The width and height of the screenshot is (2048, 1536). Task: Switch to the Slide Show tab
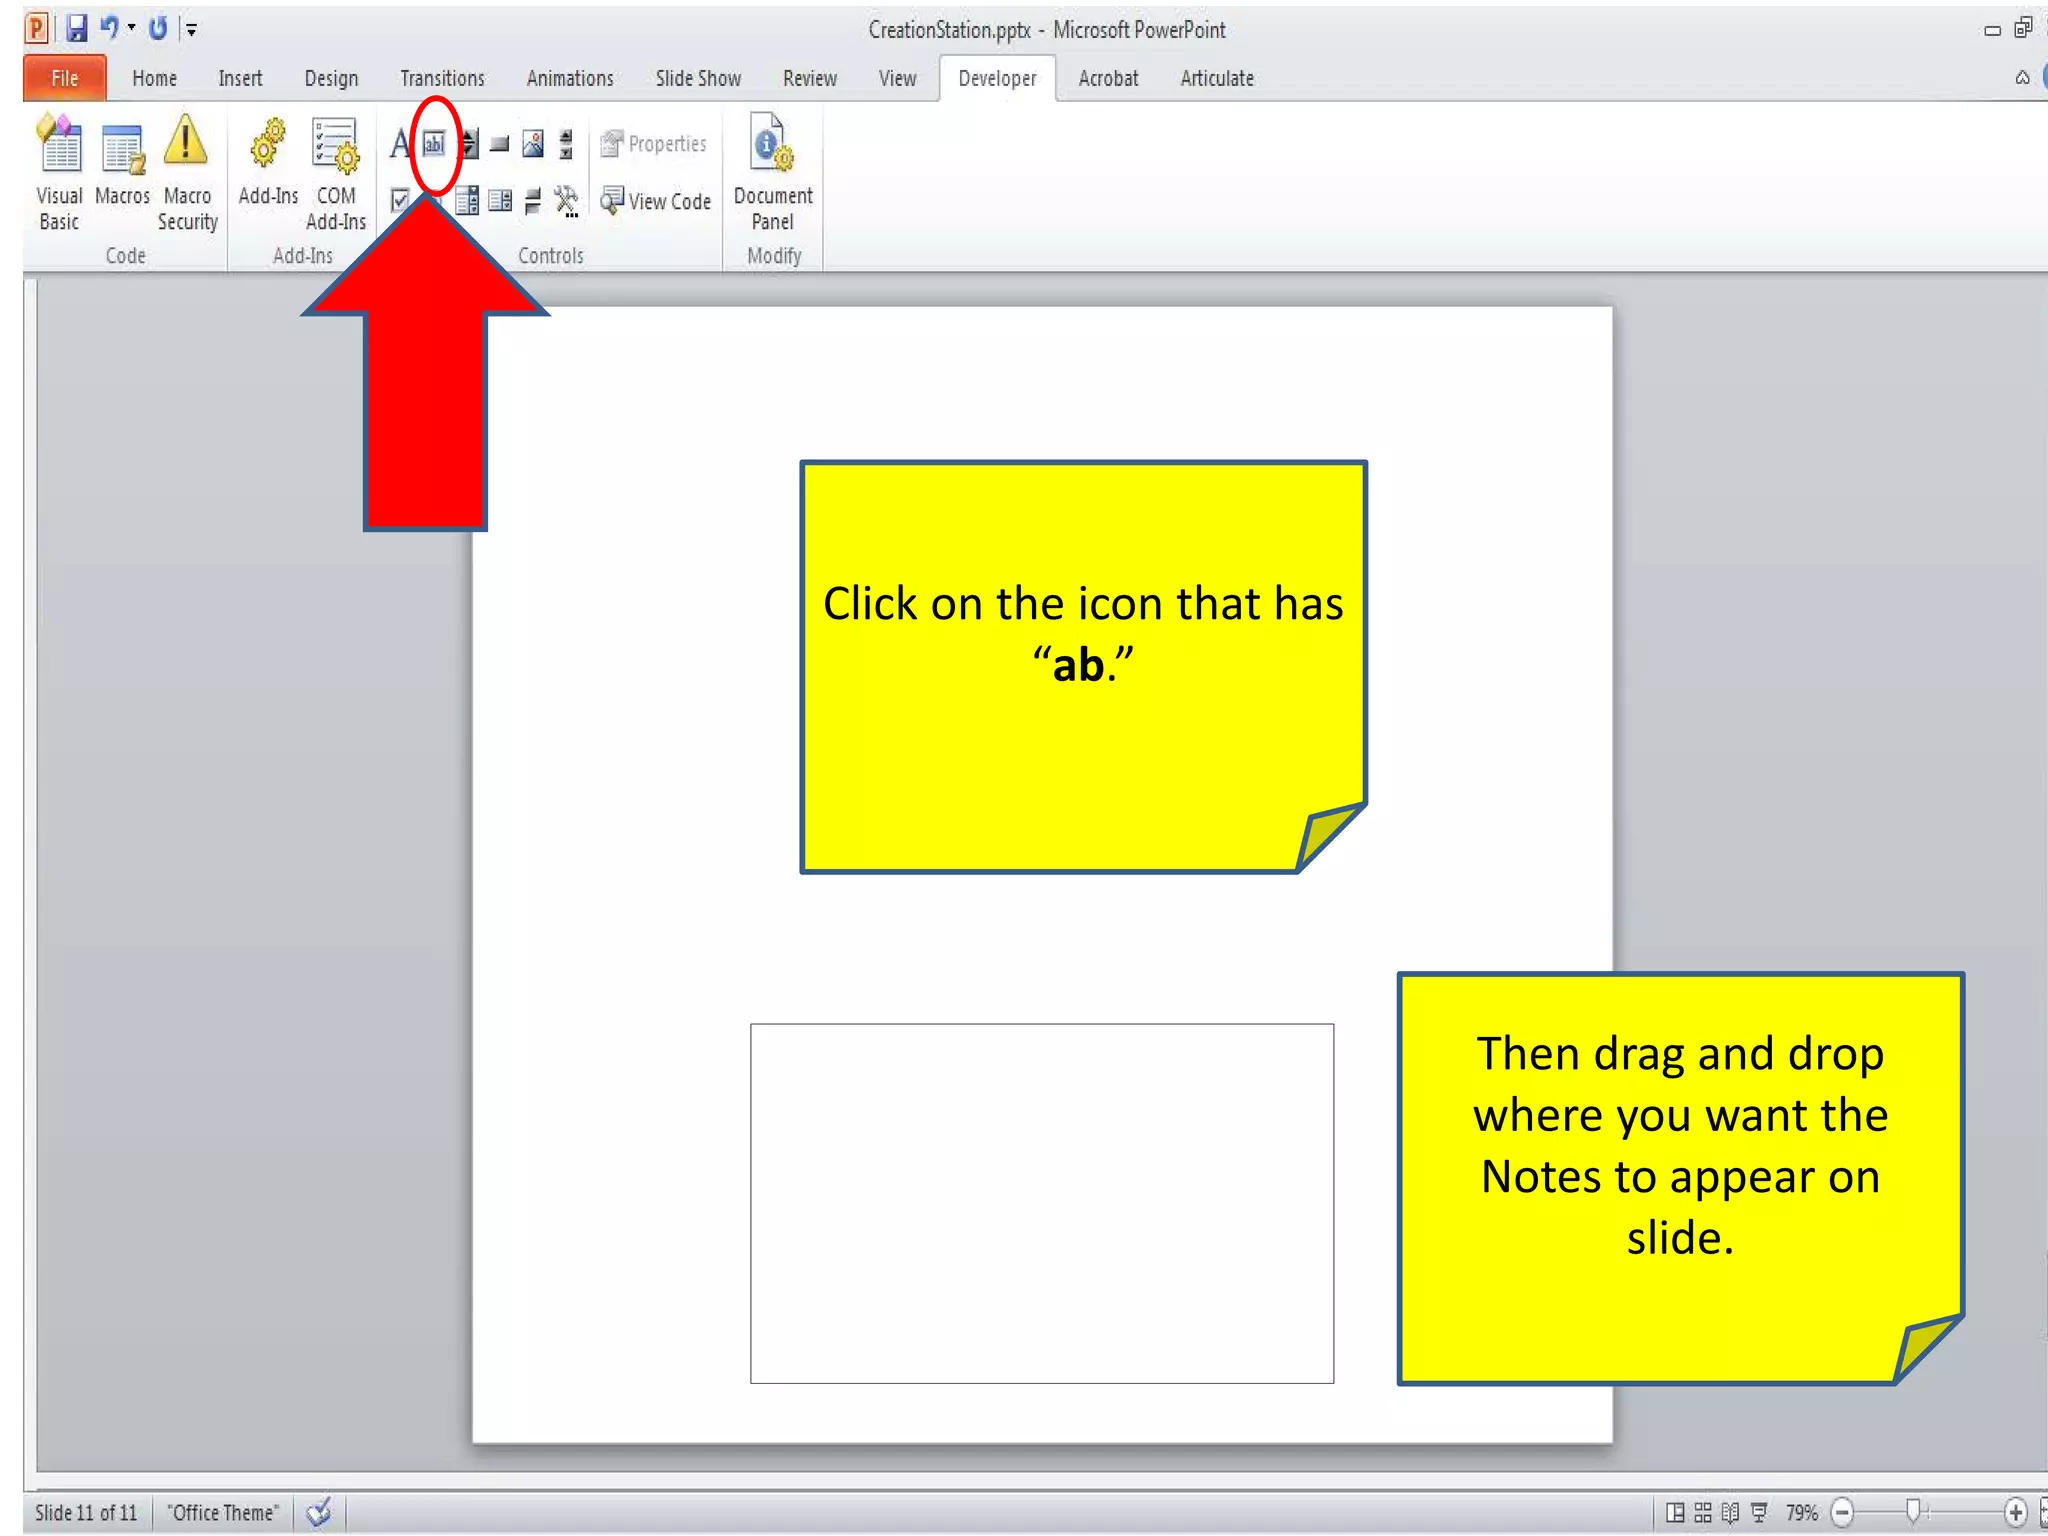698,78
